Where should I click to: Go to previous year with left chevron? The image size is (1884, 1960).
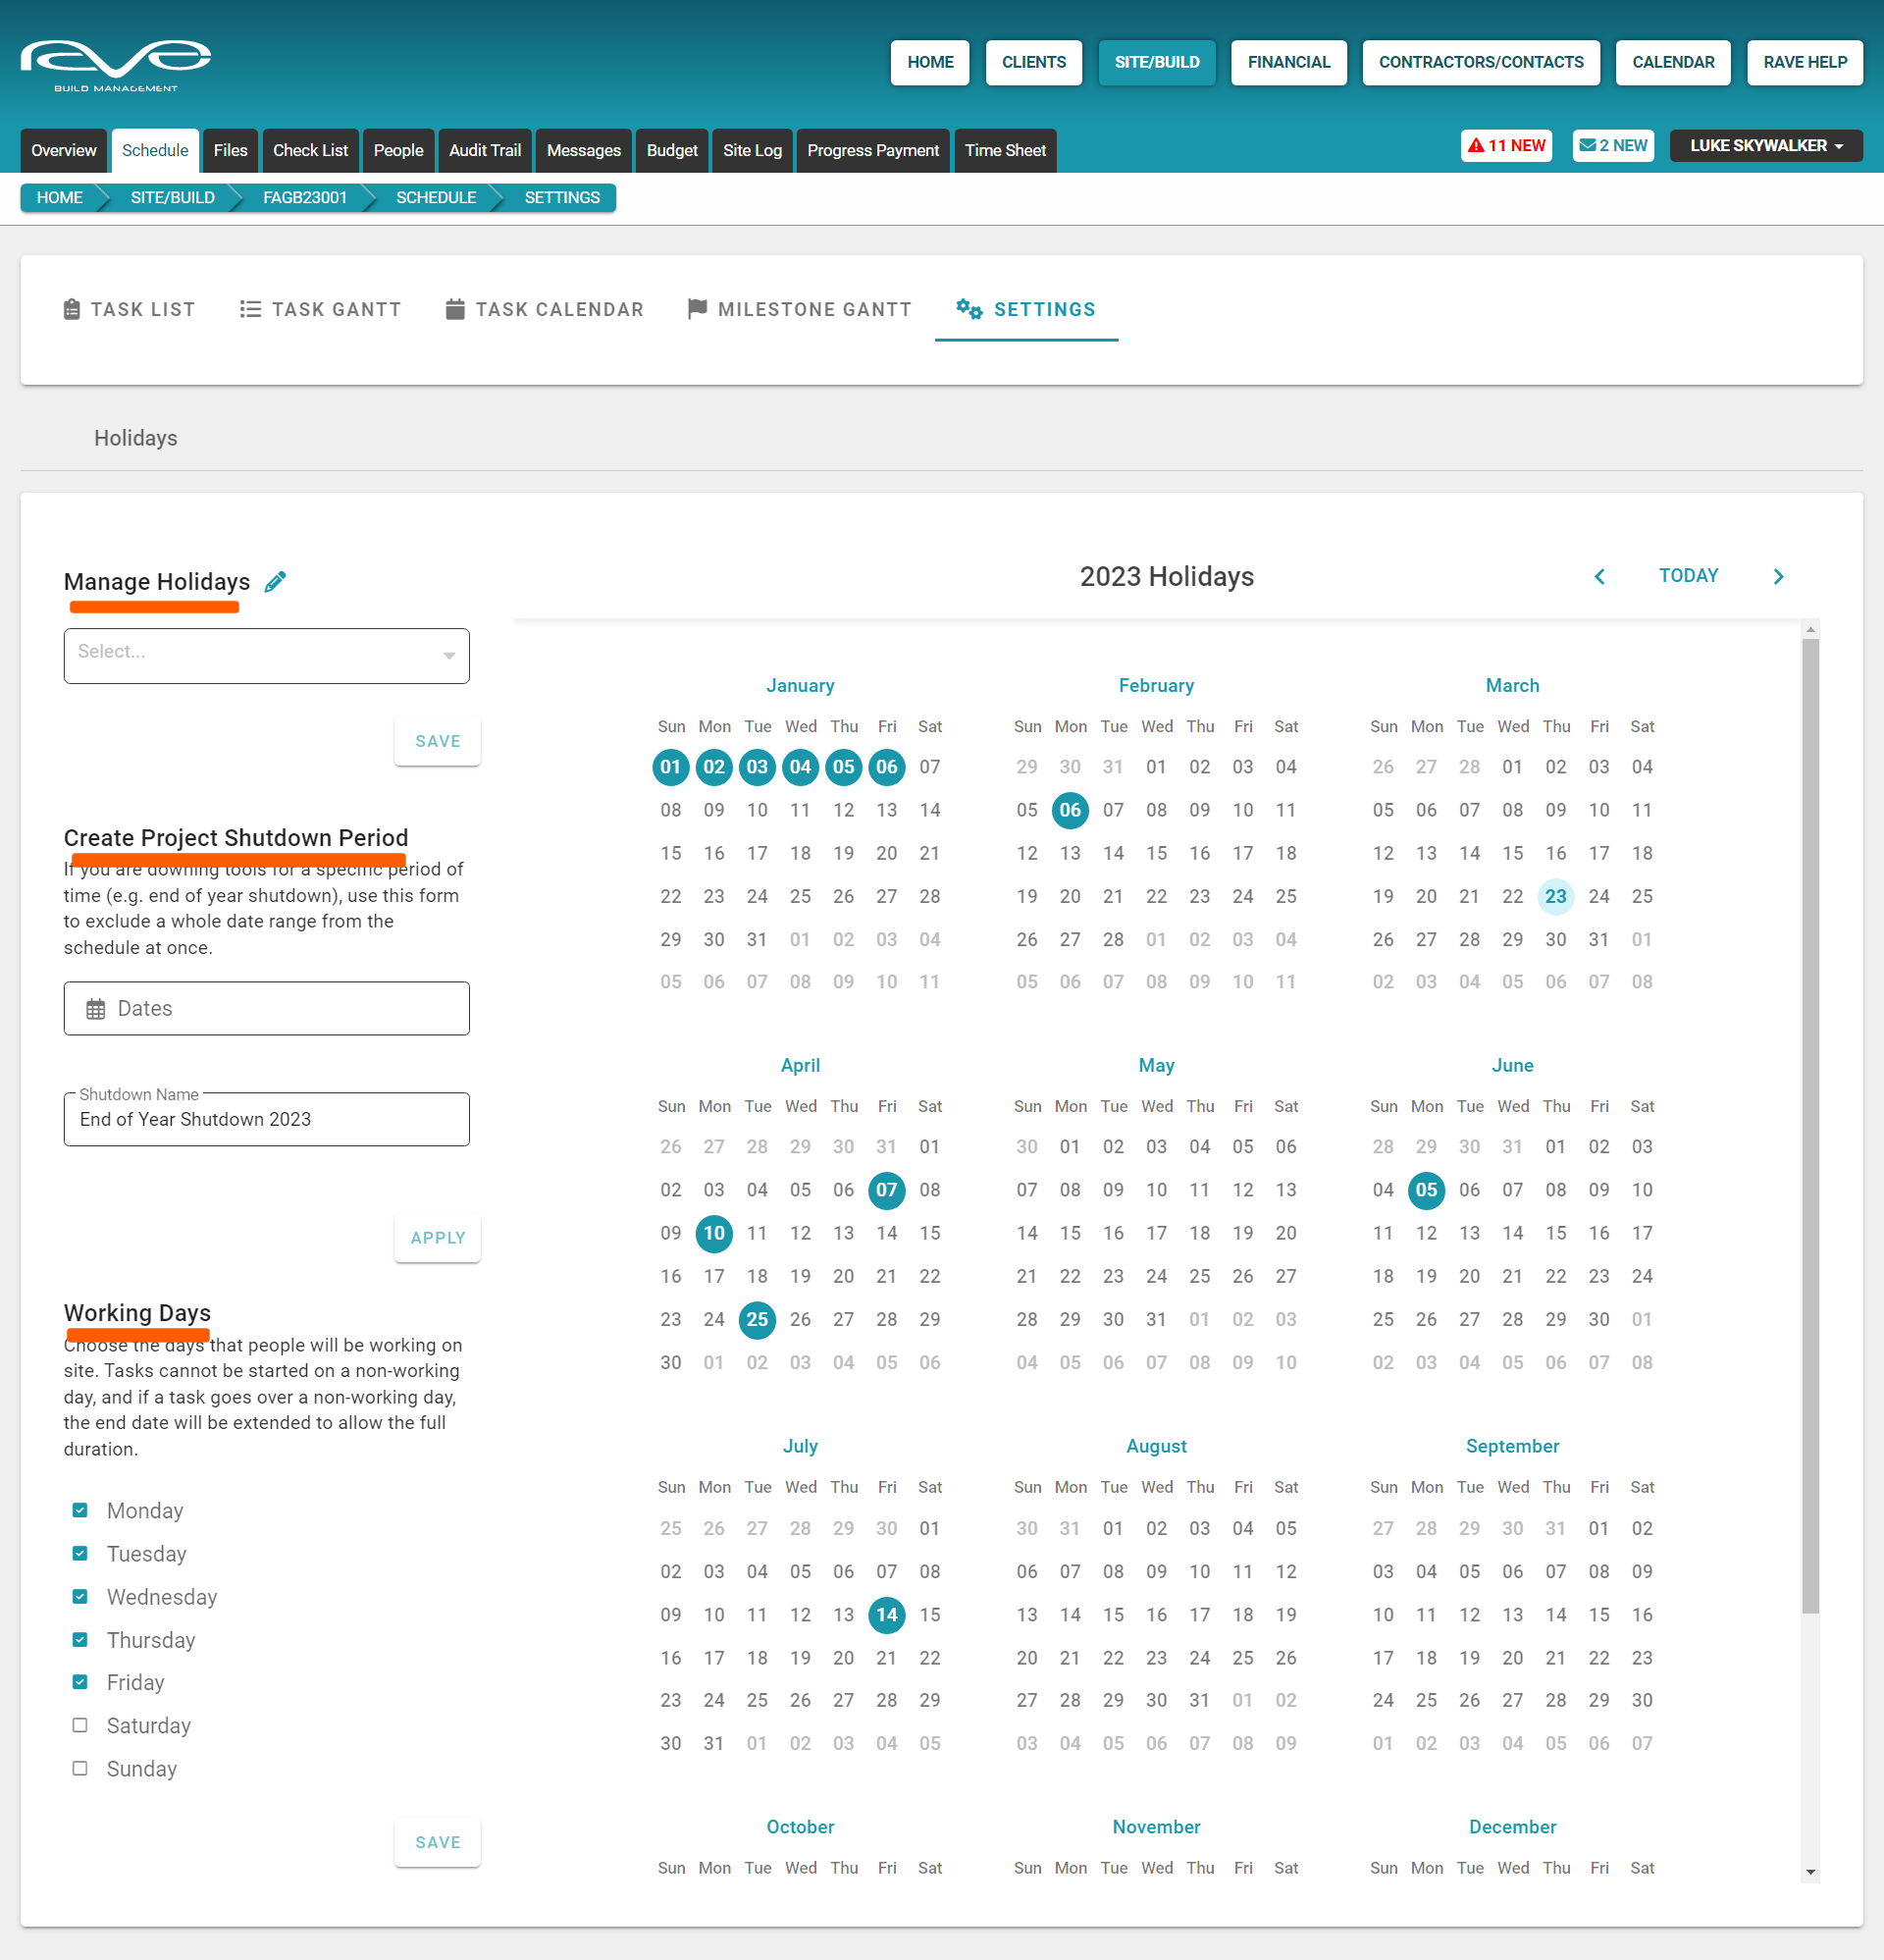pyautogui.click(x=1599, y=577)
